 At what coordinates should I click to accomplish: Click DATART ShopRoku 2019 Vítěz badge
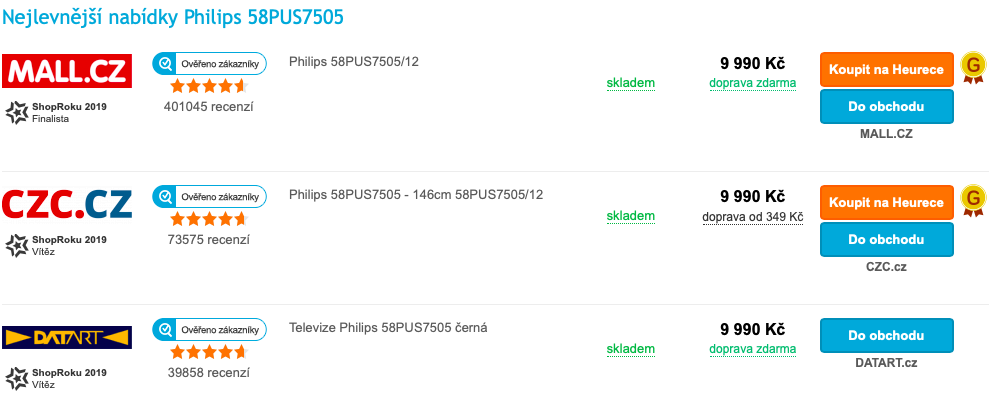click(57, 378)
